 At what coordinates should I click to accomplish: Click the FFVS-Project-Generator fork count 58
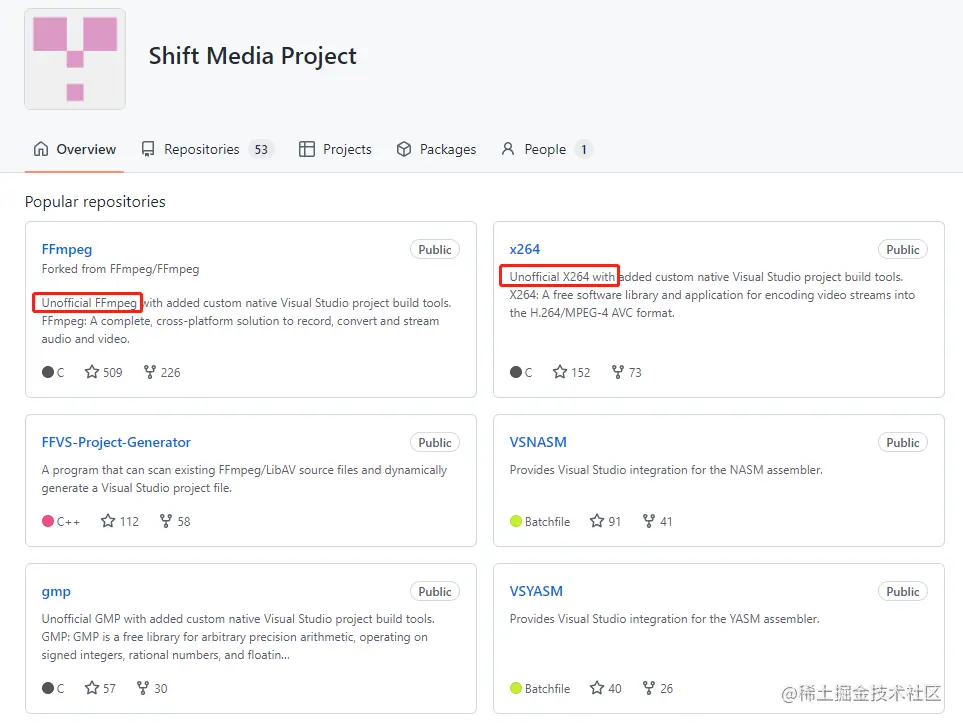point(184,522)
